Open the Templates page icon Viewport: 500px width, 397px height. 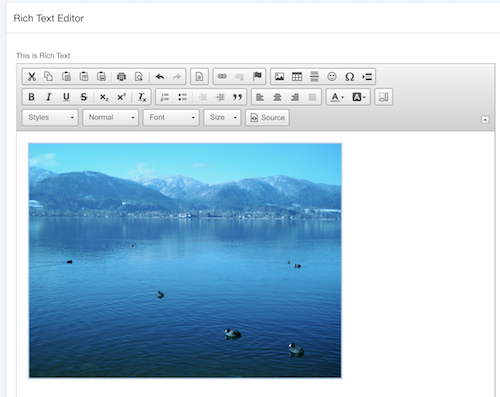coord(199,77)
